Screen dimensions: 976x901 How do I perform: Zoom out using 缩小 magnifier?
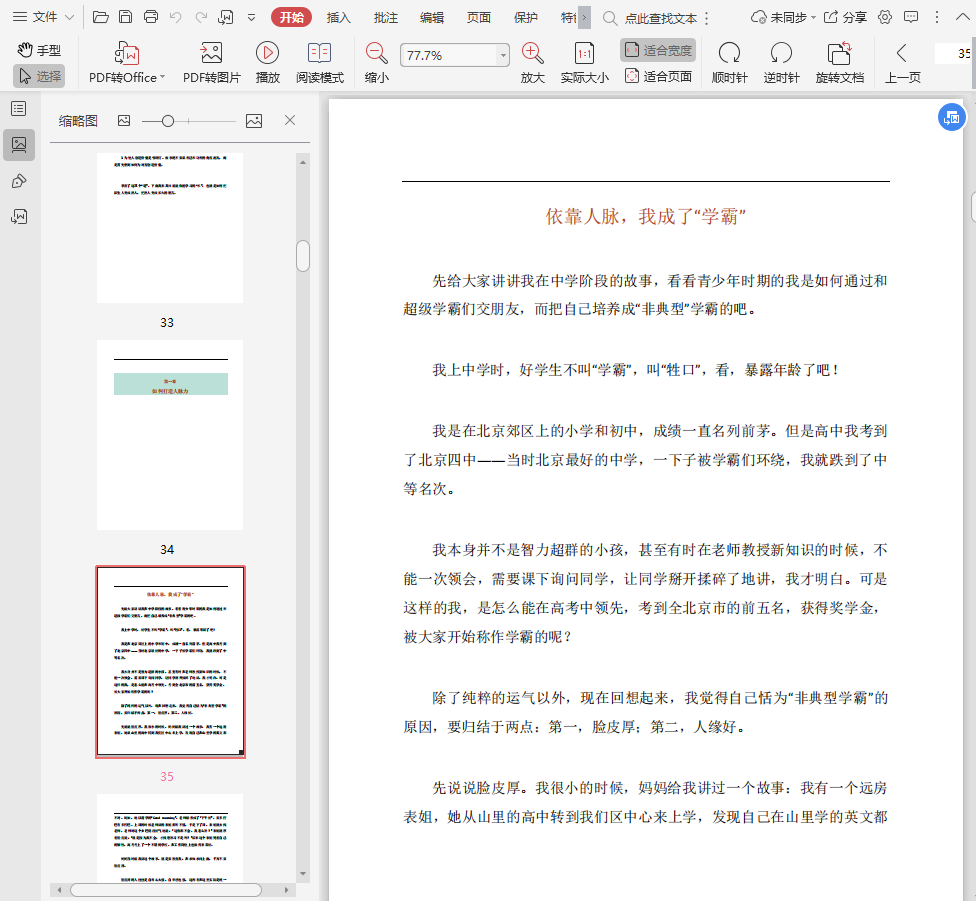coord(377,54)
